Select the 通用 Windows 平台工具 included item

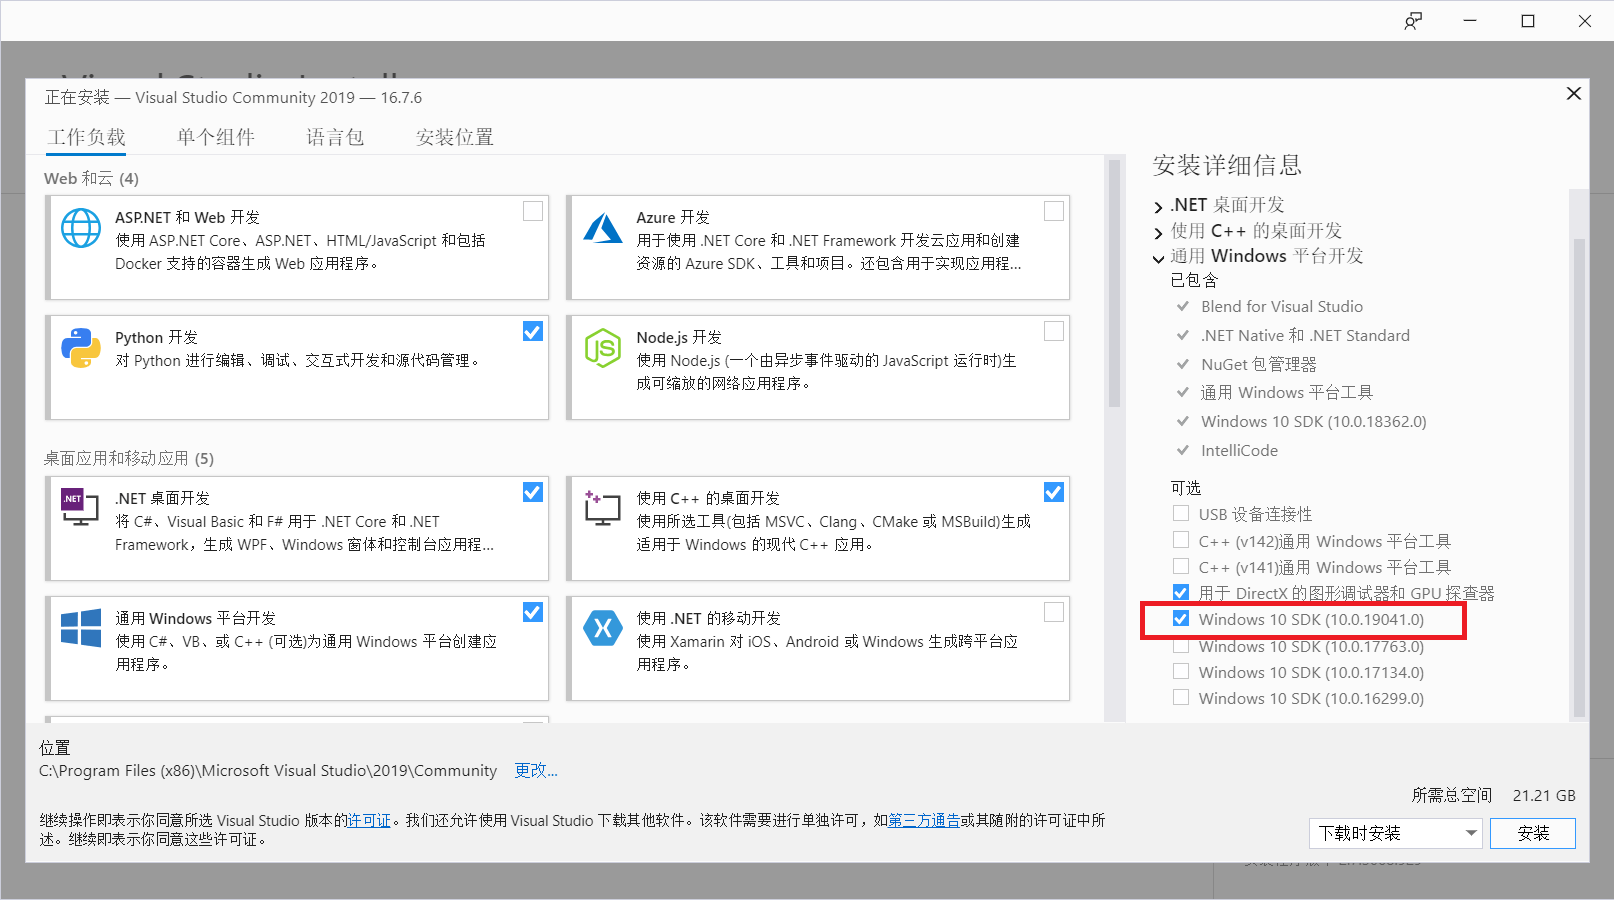(x=1287, y=392)
